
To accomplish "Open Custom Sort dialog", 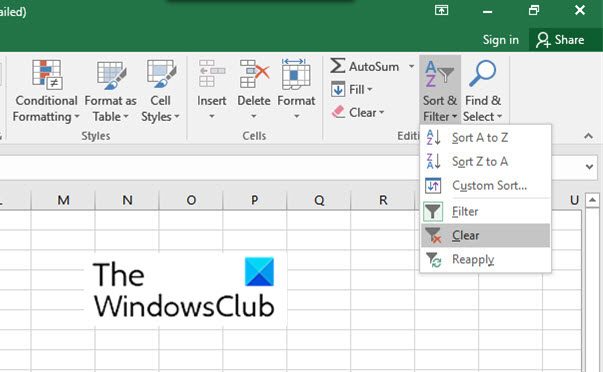I will (485, 185).
